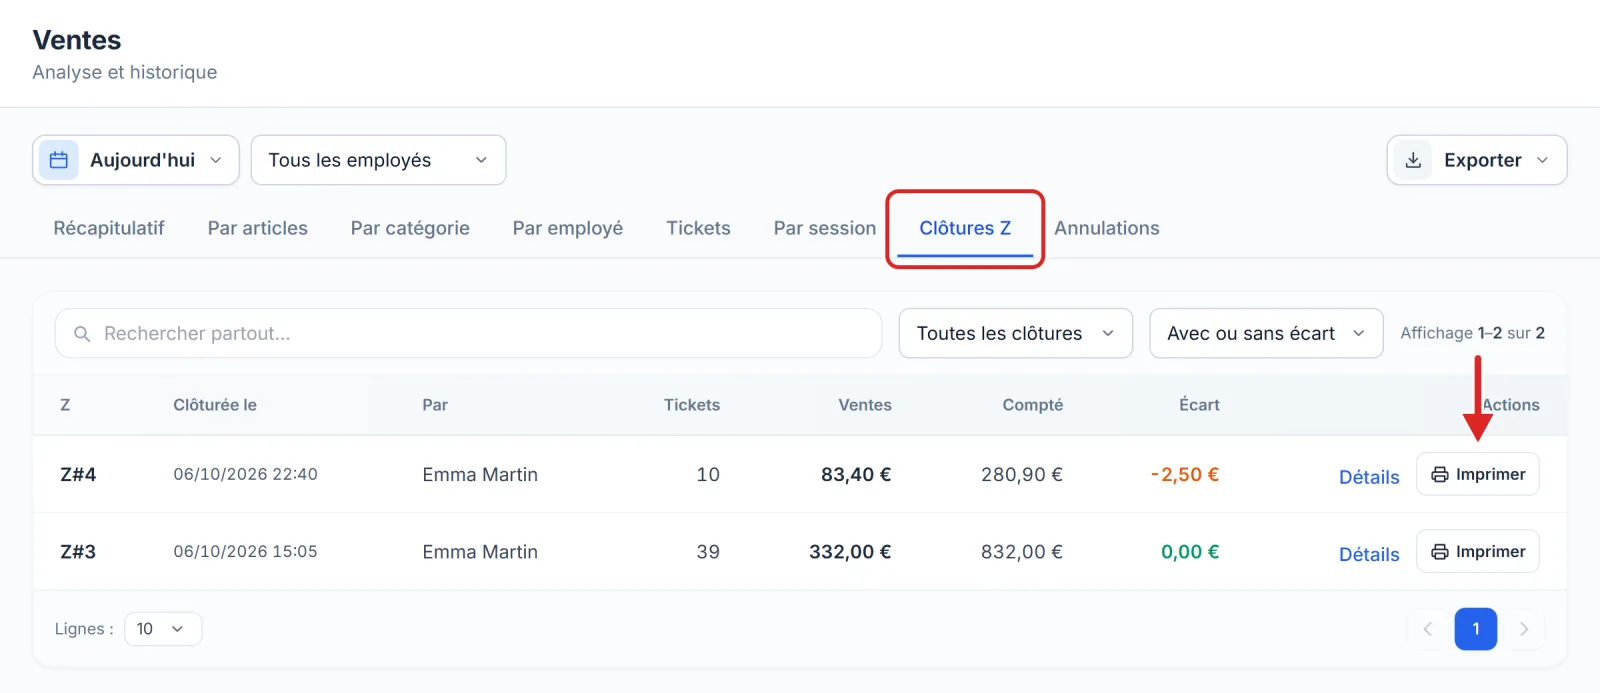Click the date 06/10/2026 22:40

245,474
